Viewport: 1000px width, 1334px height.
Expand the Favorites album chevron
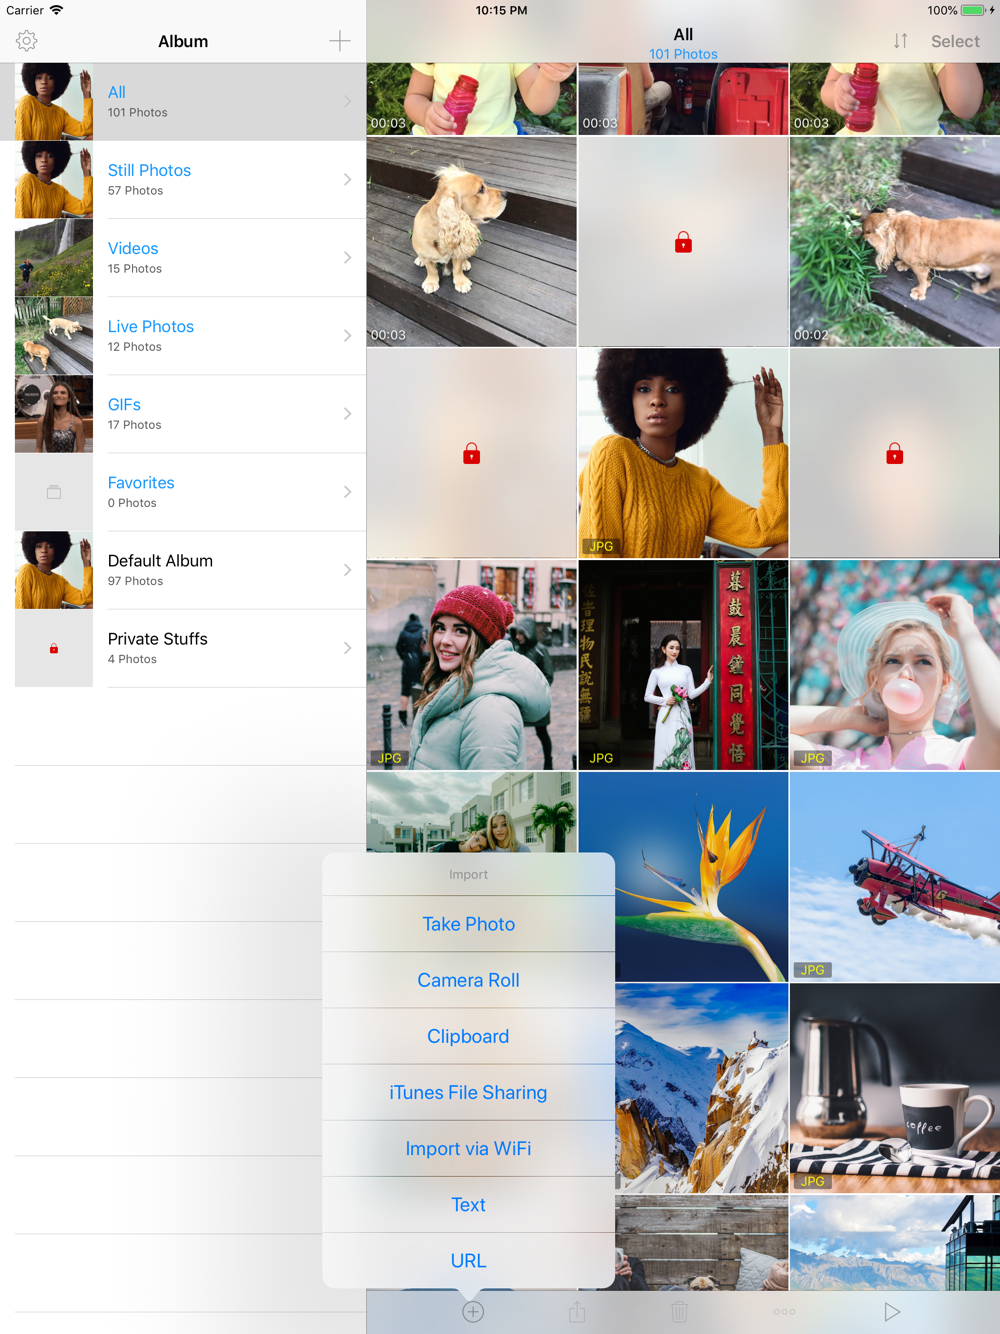pos(348,492)
